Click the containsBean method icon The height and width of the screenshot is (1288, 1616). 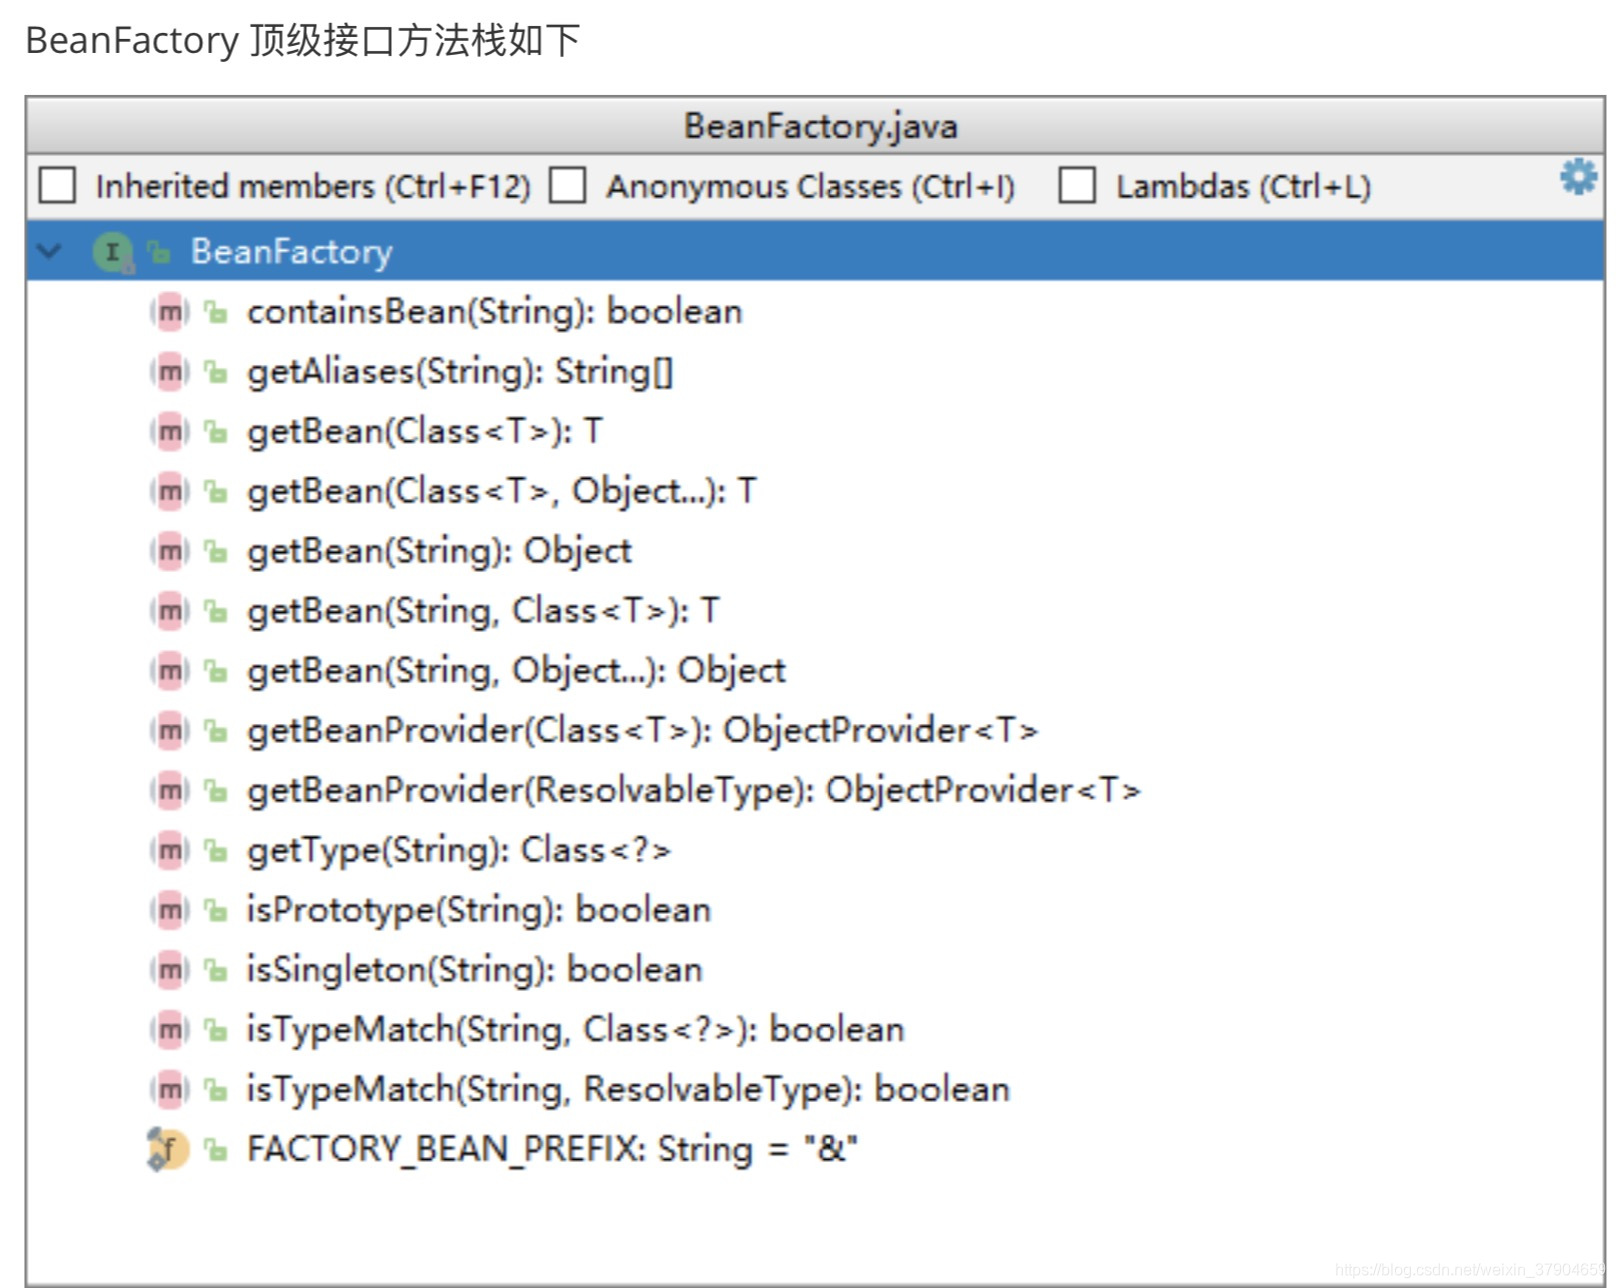tap(169, 312)
